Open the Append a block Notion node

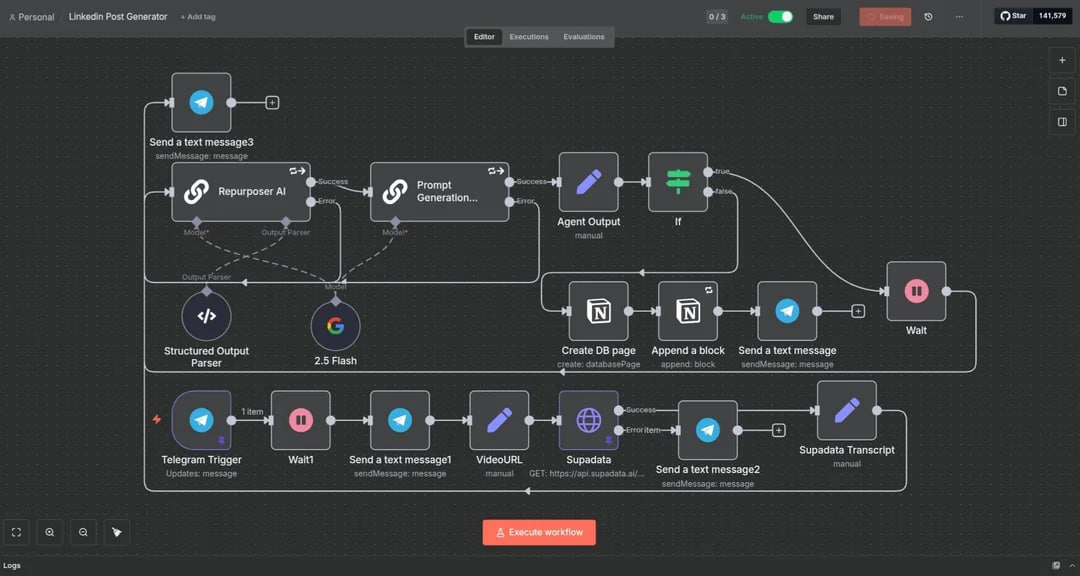click(688, 311)
